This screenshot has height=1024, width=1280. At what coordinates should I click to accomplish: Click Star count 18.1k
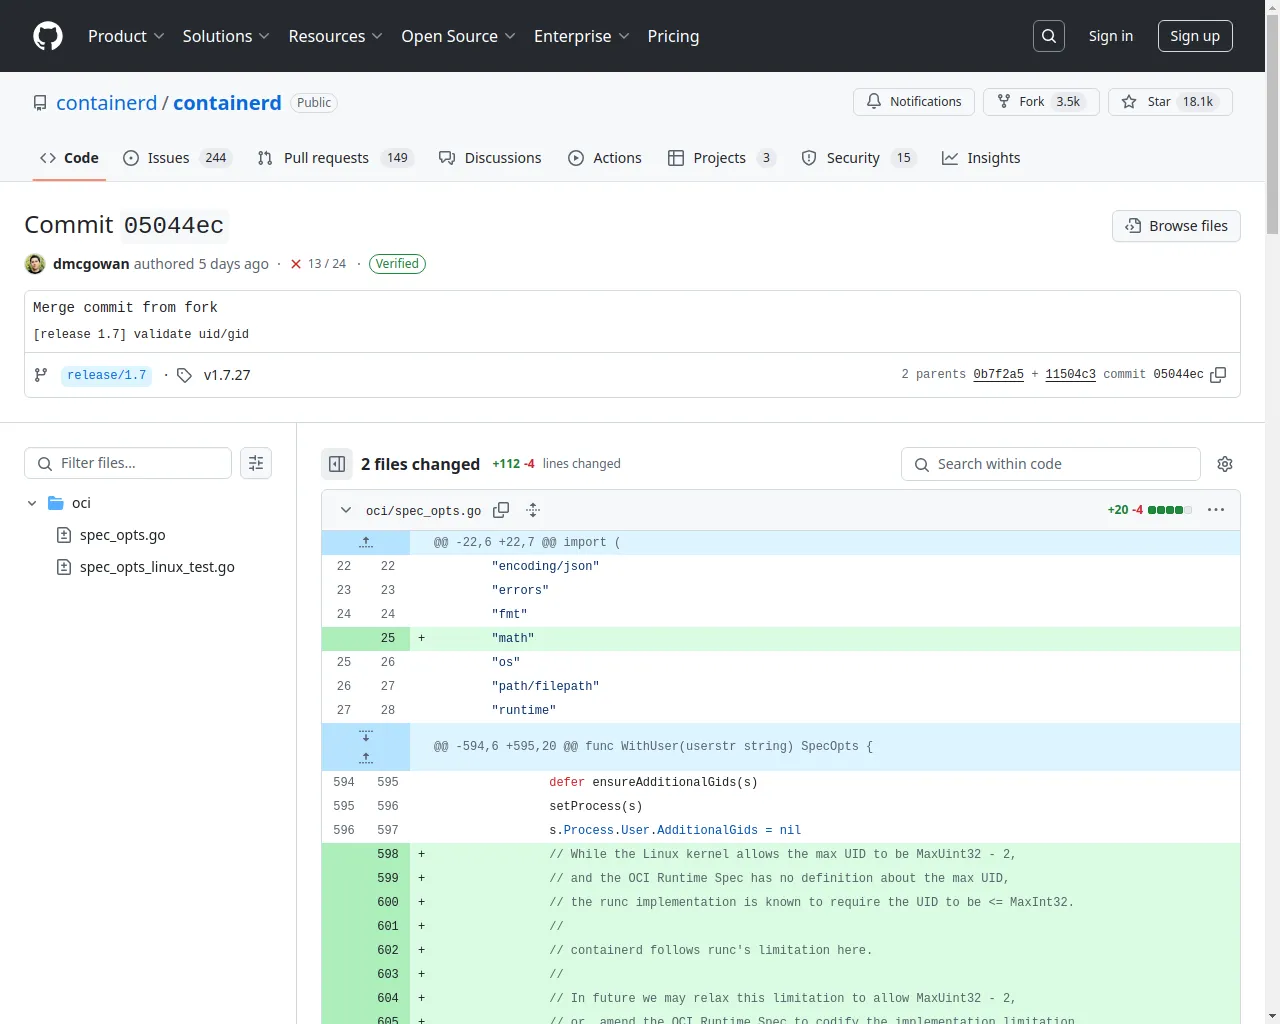point(1198,102)
